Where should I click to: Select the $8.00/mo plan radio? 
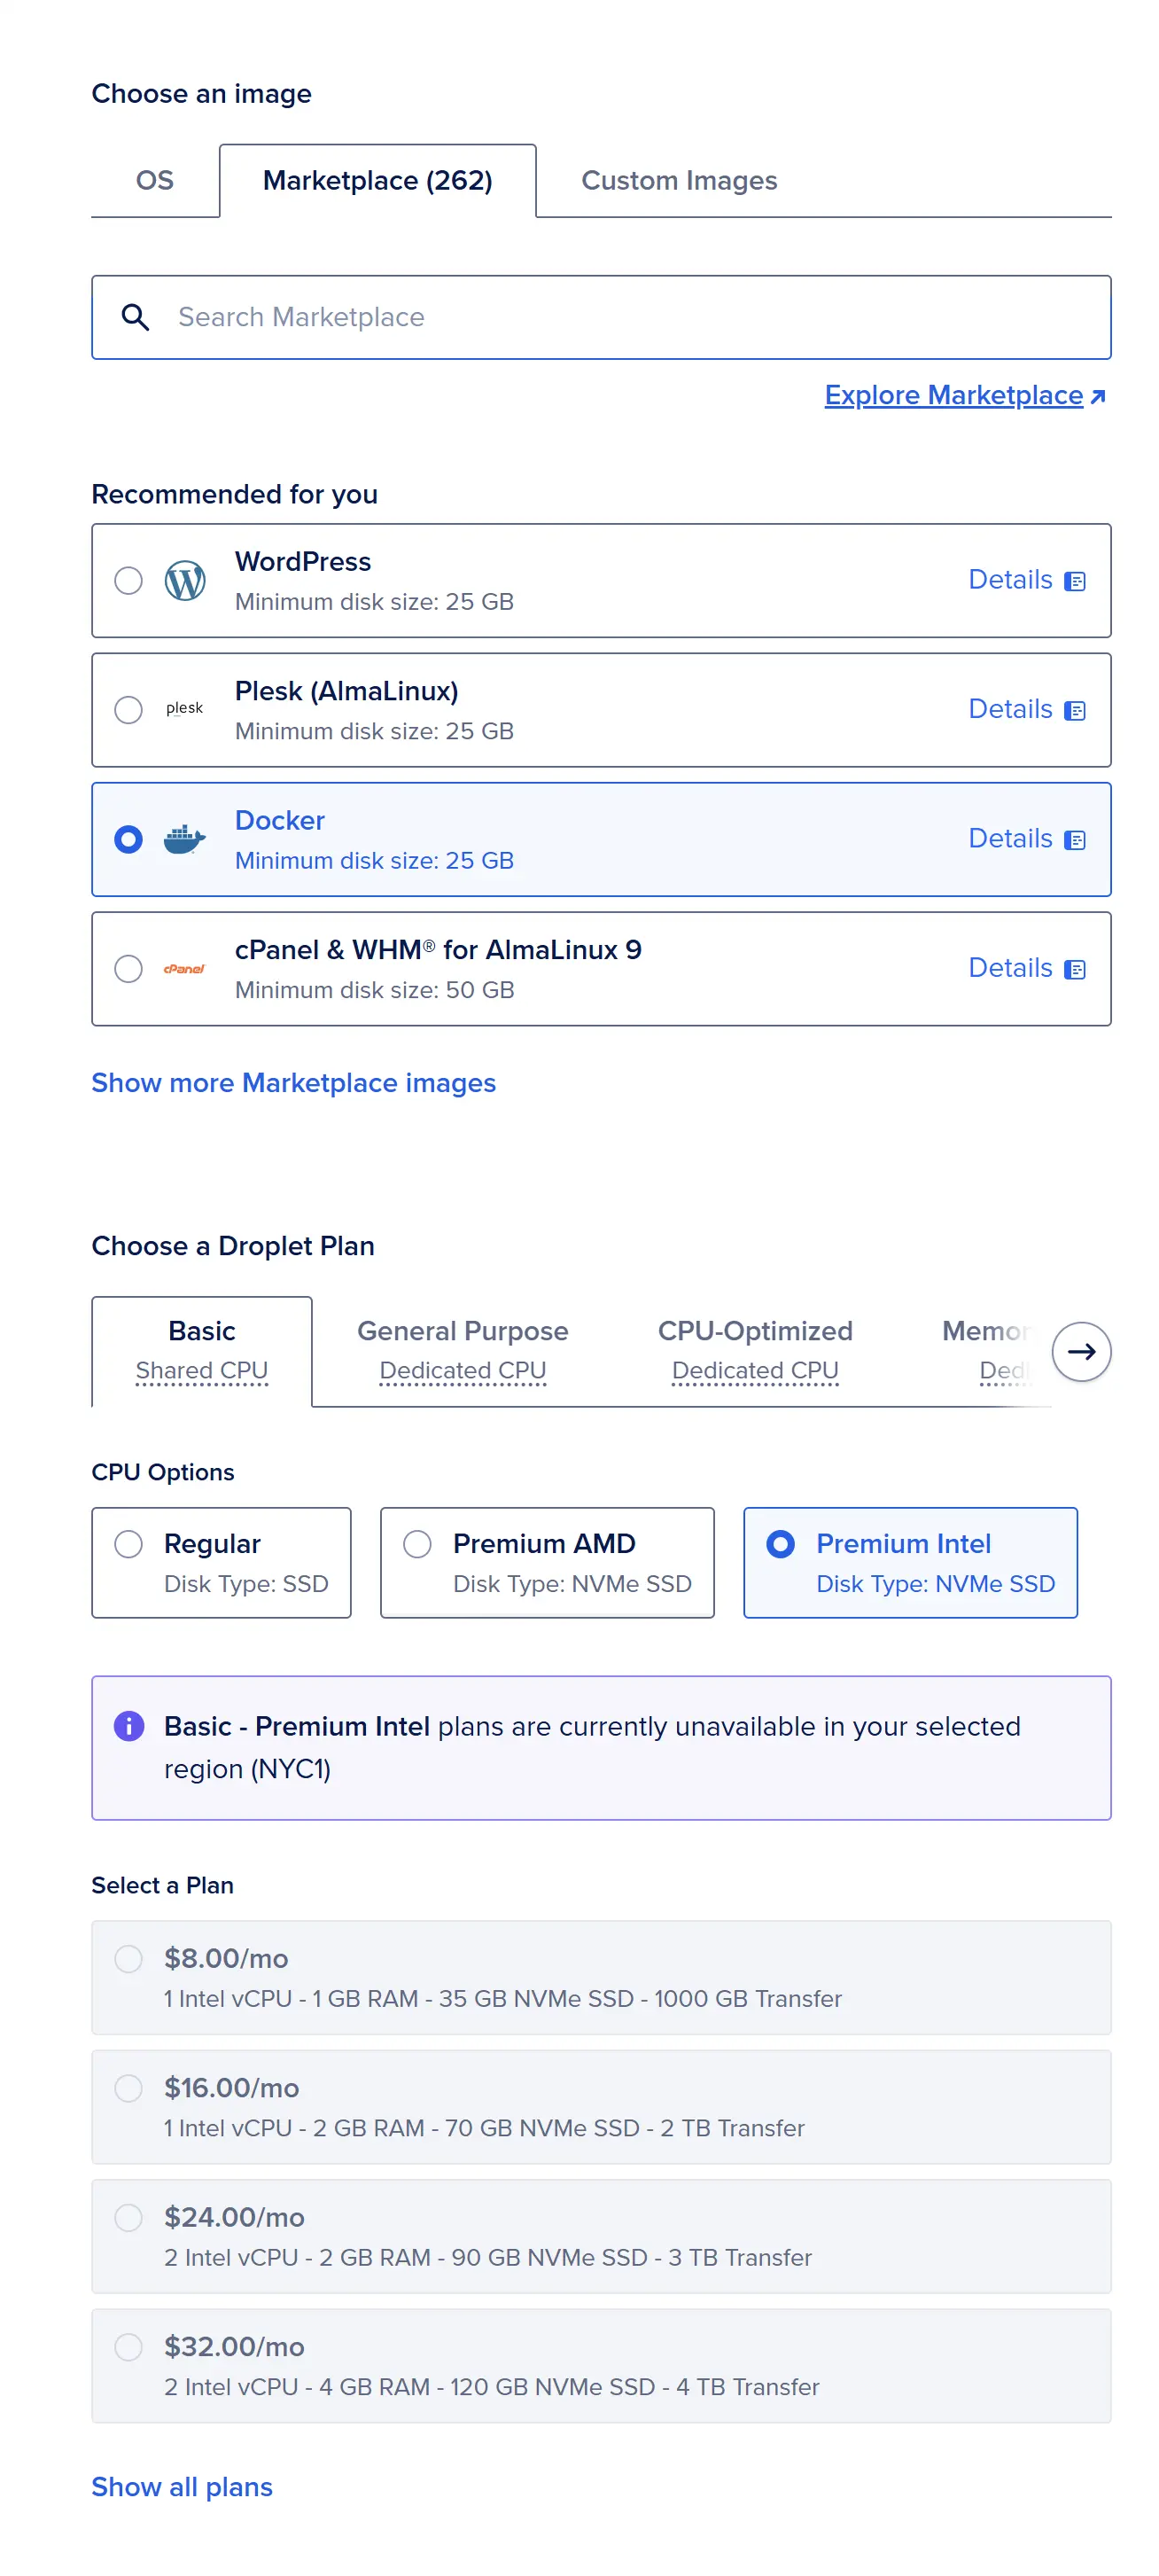click(x=128, y=1958)
